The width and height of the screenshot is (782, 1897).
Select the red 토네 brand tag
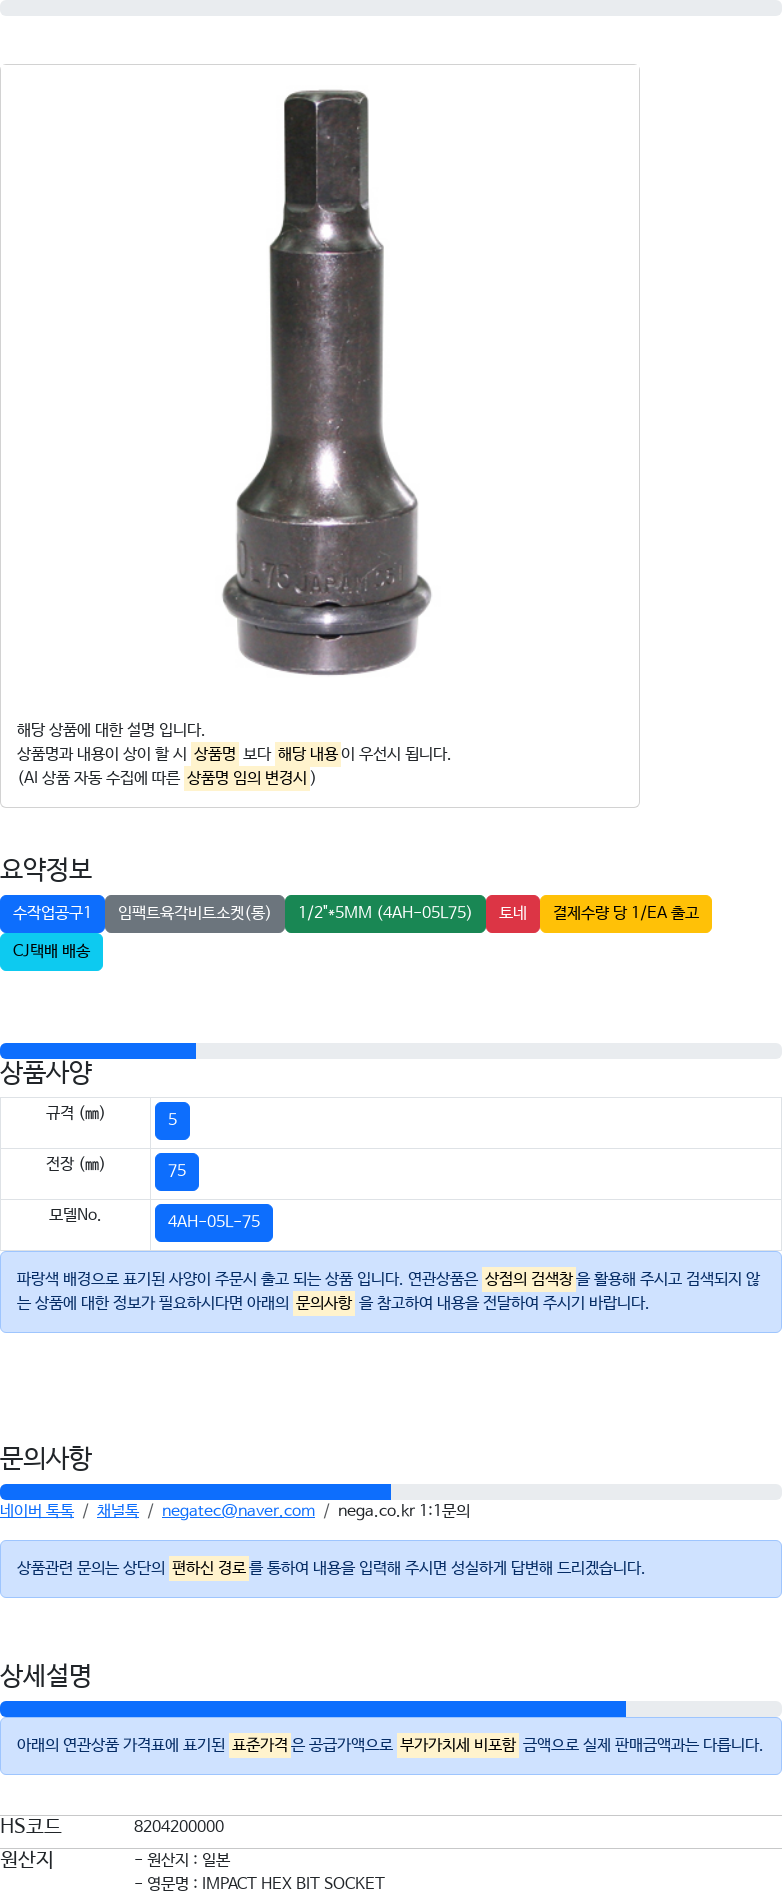pyautogui.click(x=513, y=913)
